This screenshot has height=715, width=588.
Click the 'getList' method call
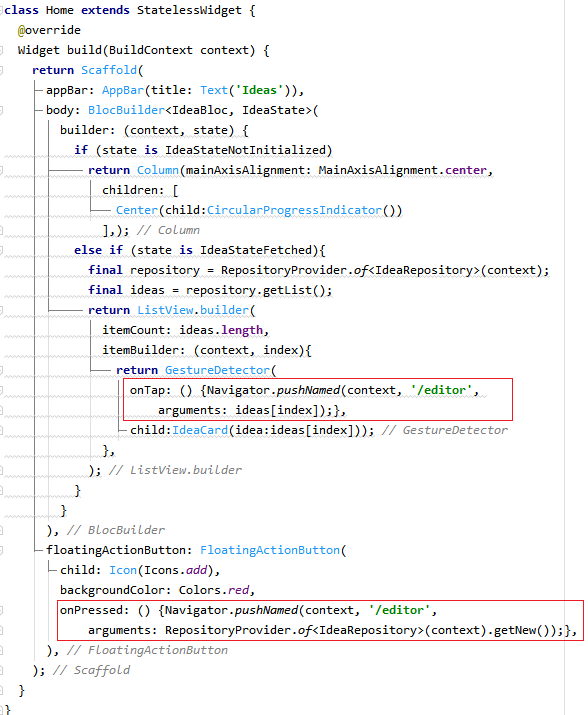[x=287, y=290]
